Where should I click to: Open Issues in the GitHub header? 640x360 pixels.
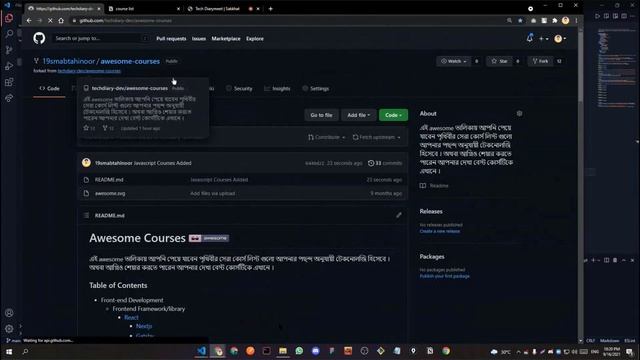(x=199, y=38)
